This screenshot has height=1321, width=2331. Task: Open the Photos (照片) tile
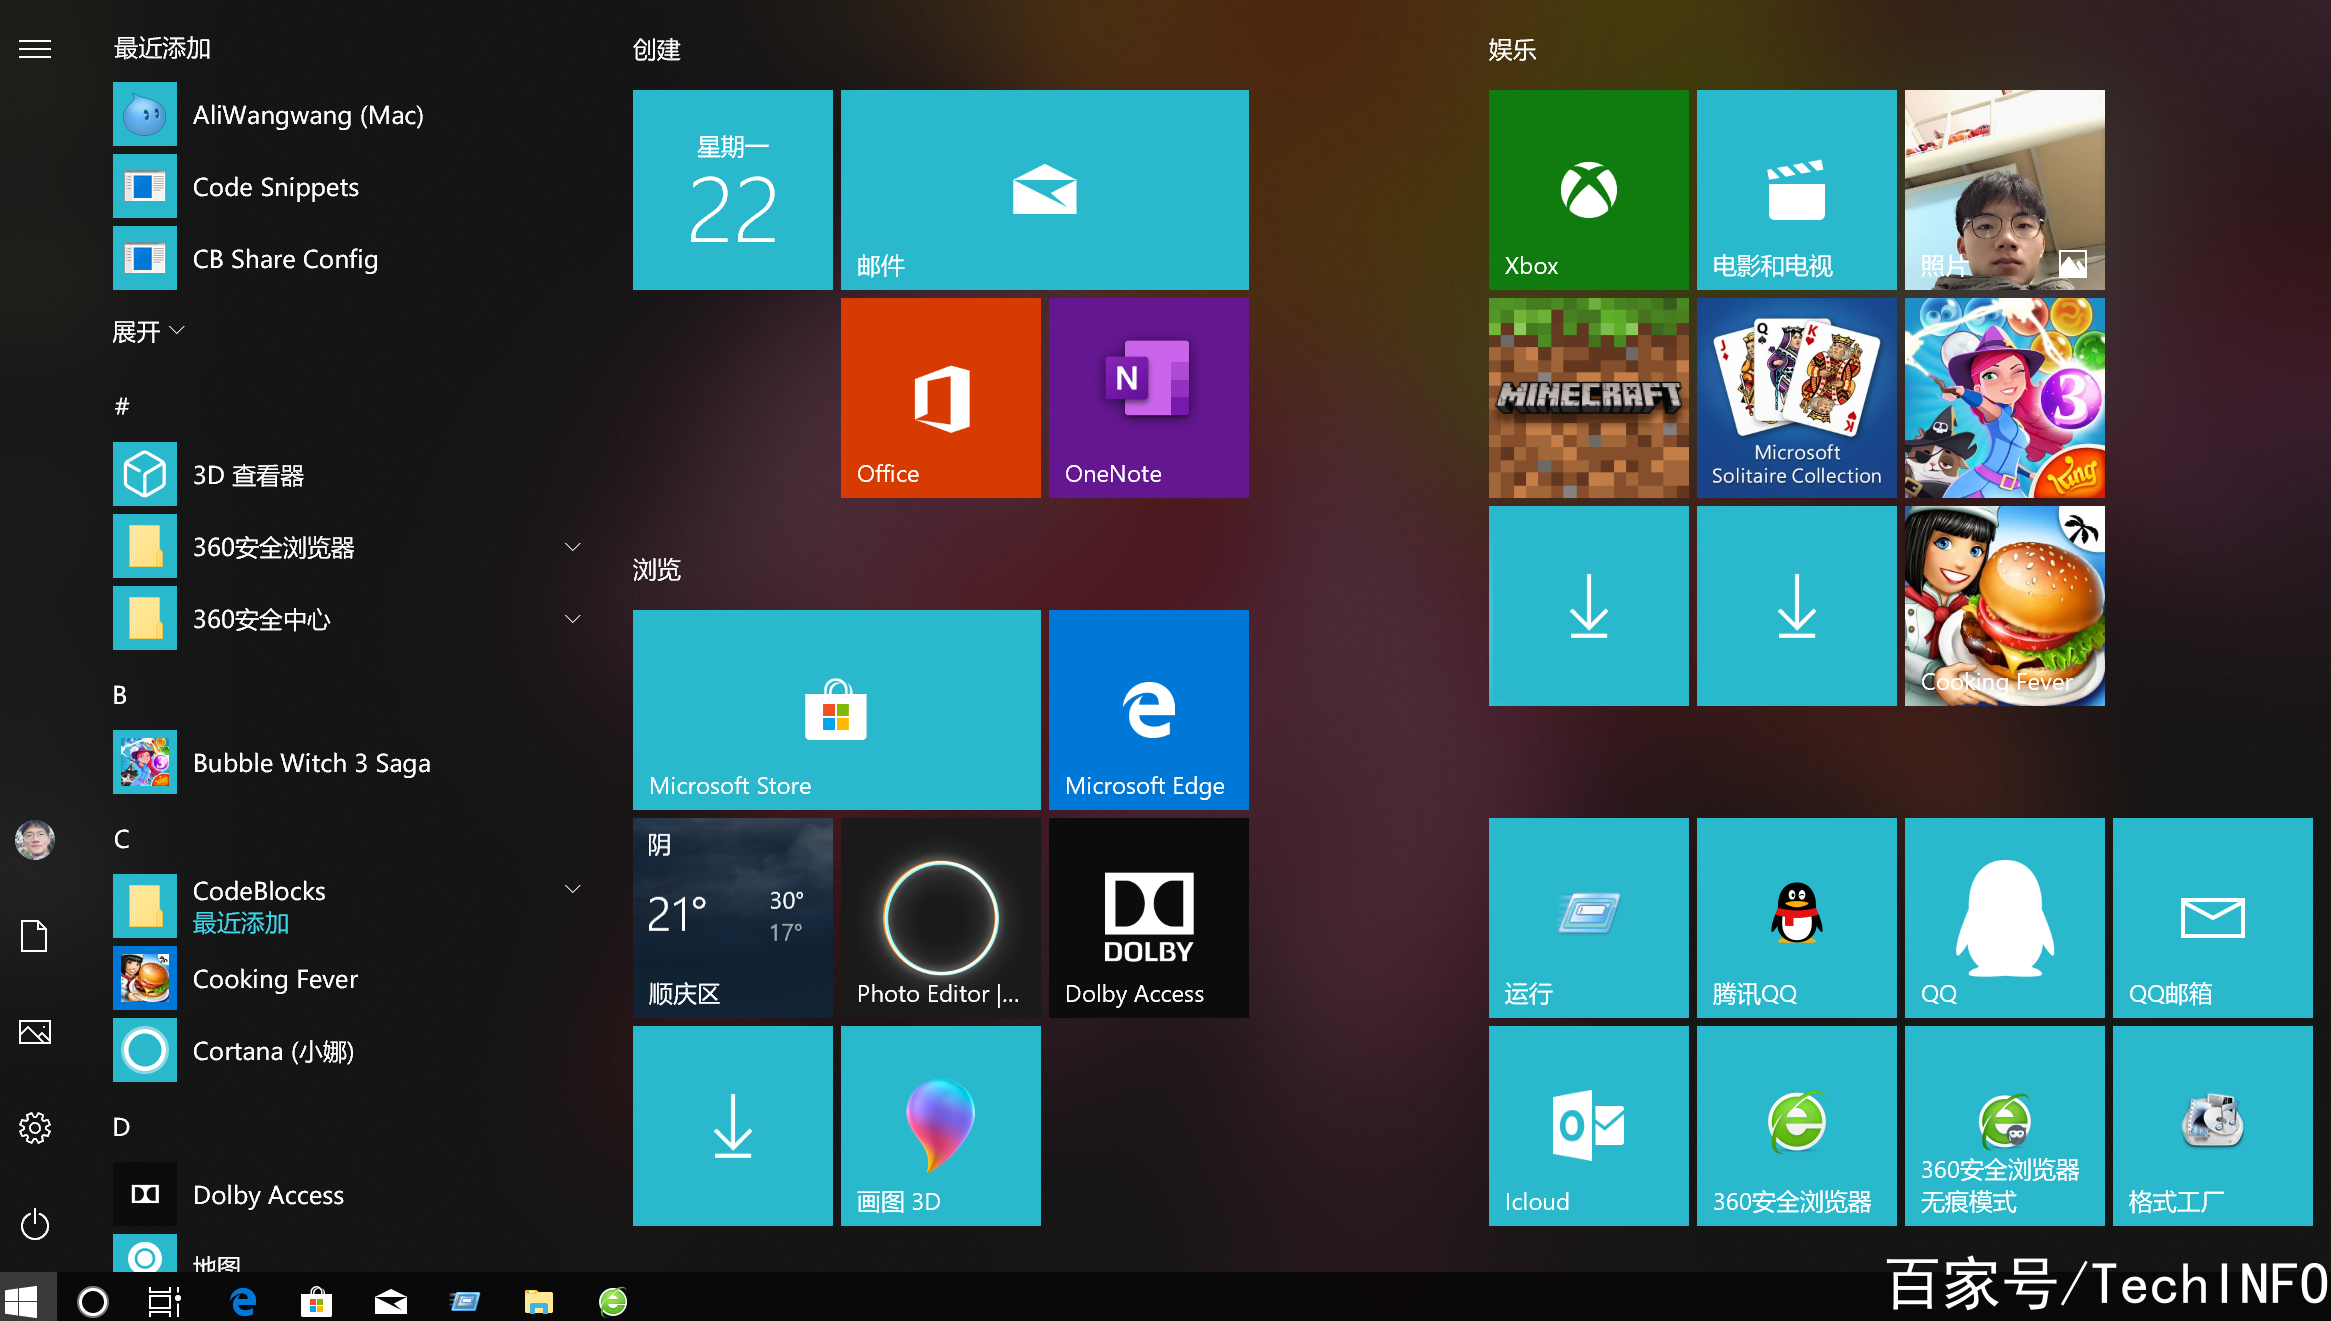coord(2004,190)
